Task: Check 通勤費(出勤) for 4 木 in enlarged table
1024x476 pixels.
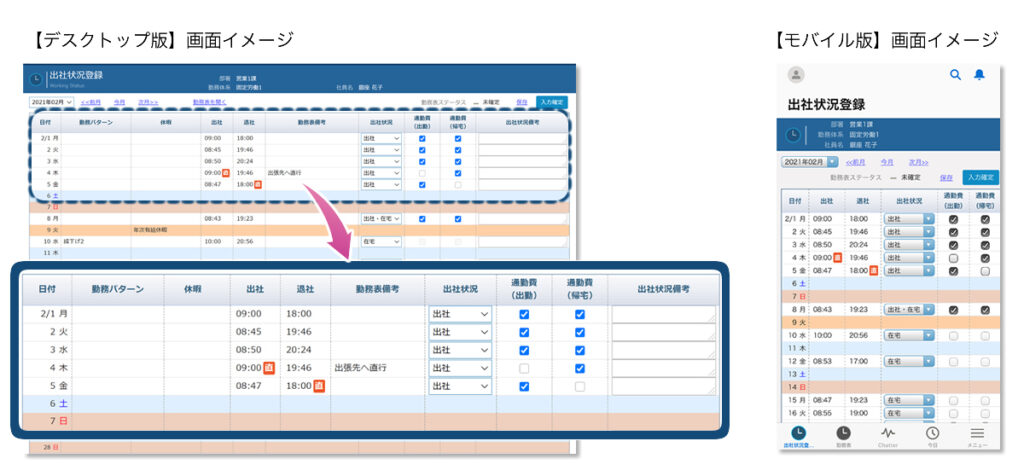Action: (x=524, y=368)
